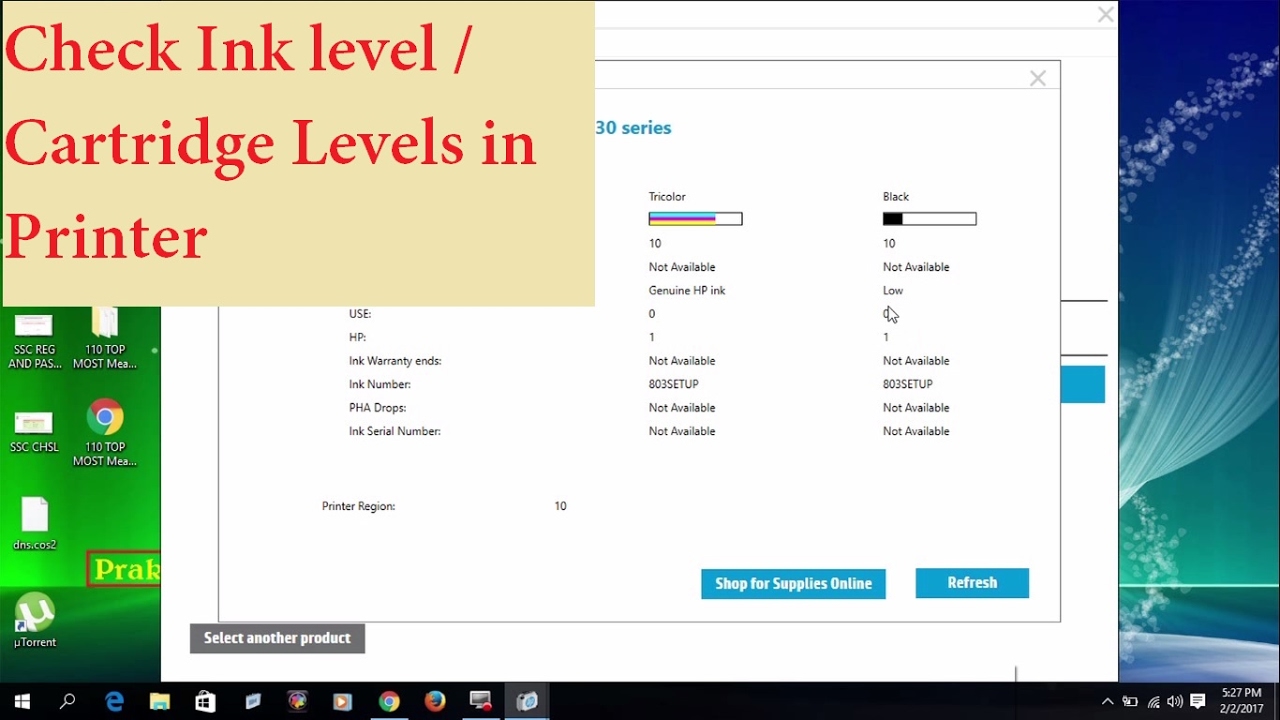Open the volume speaker tray icon

[1175, 702]
